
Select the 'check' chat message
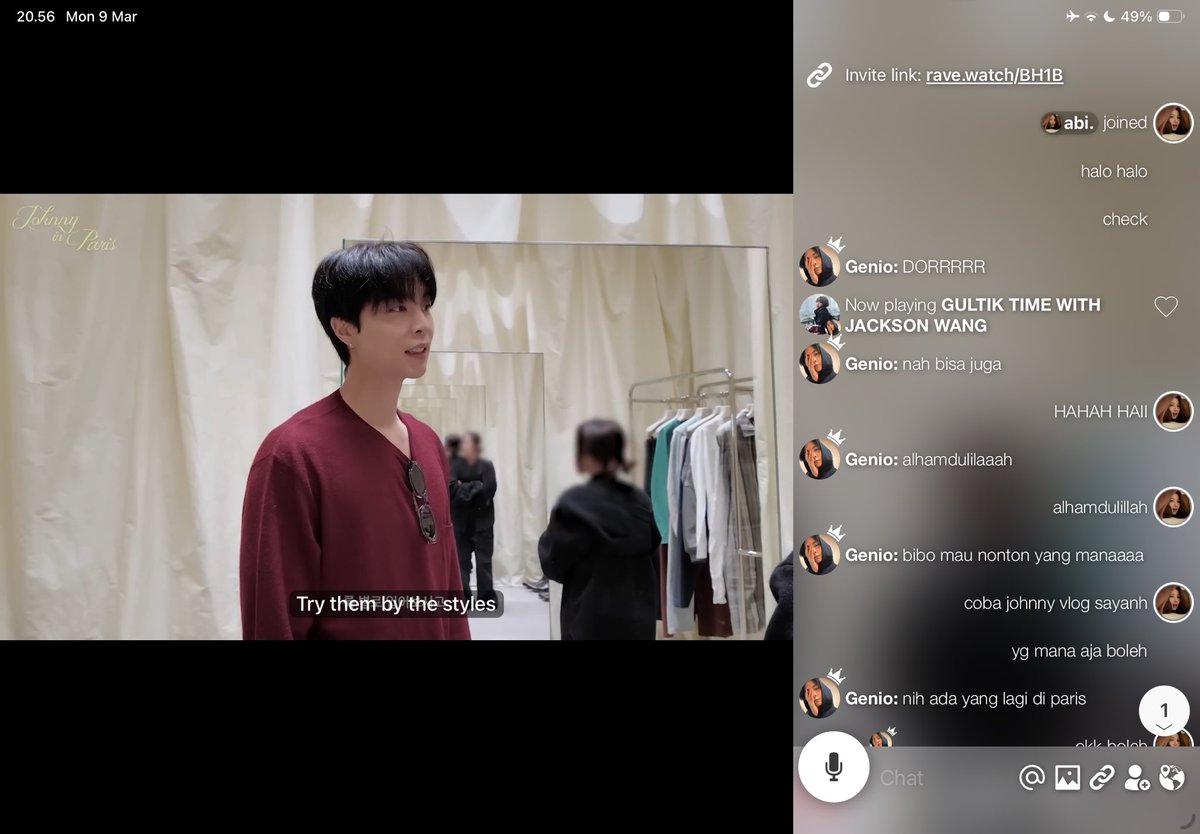click(x=1125, y=219)
